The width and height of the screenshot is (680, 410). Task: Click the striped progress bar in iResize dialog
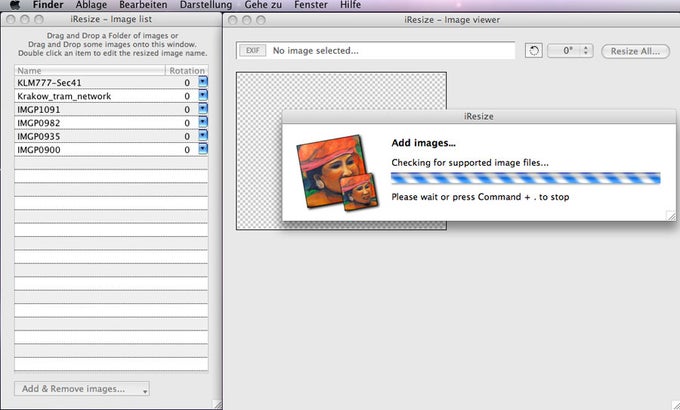pyautogui.click(x=526, y=178)
